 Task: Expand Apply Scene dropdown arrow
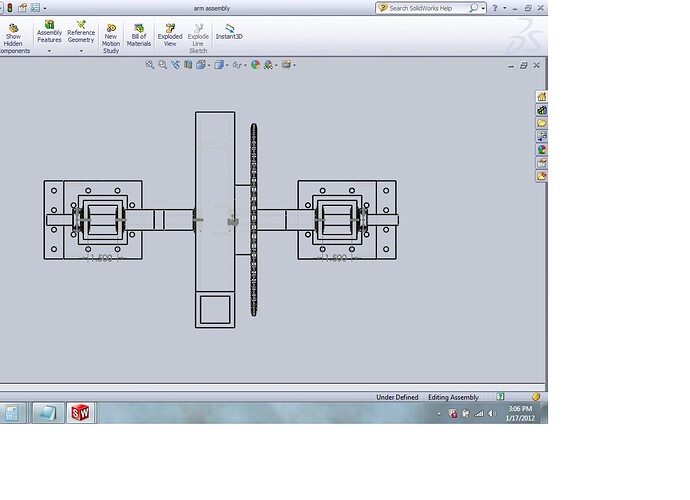(276, 65)
